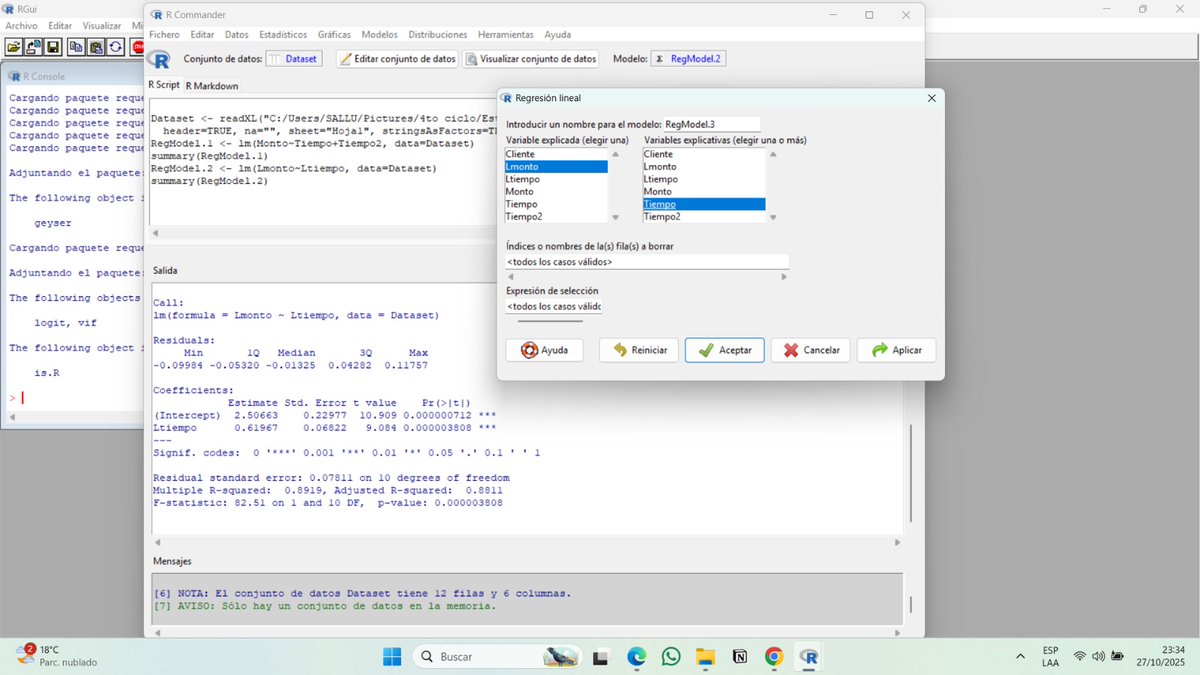This screenshot has width=1200, height=675.
Task: Click the paste icon in RGui toolbar
Action: pos(96,46)
